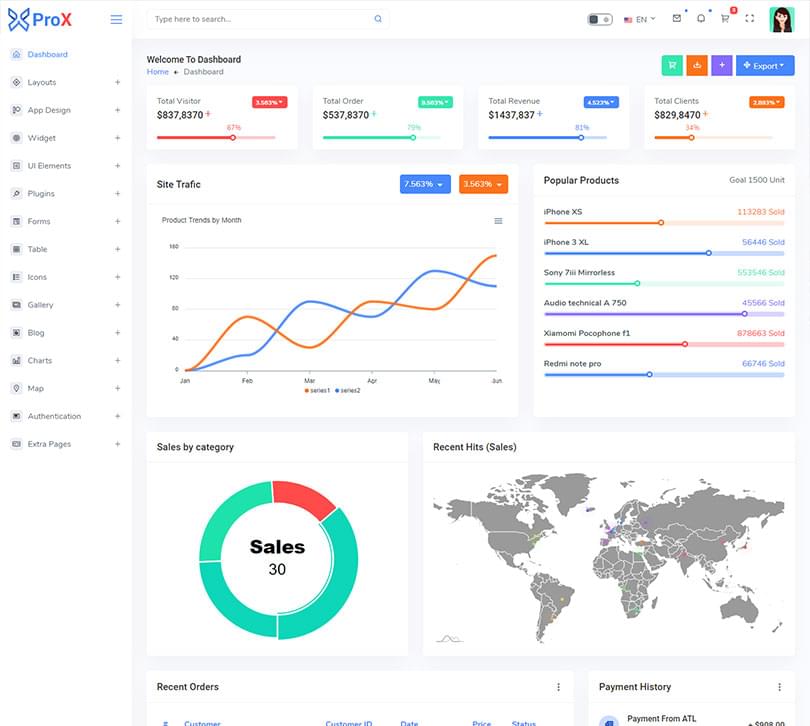Click the purple plus button
810x726 pixels.
[x=722, y=65]
